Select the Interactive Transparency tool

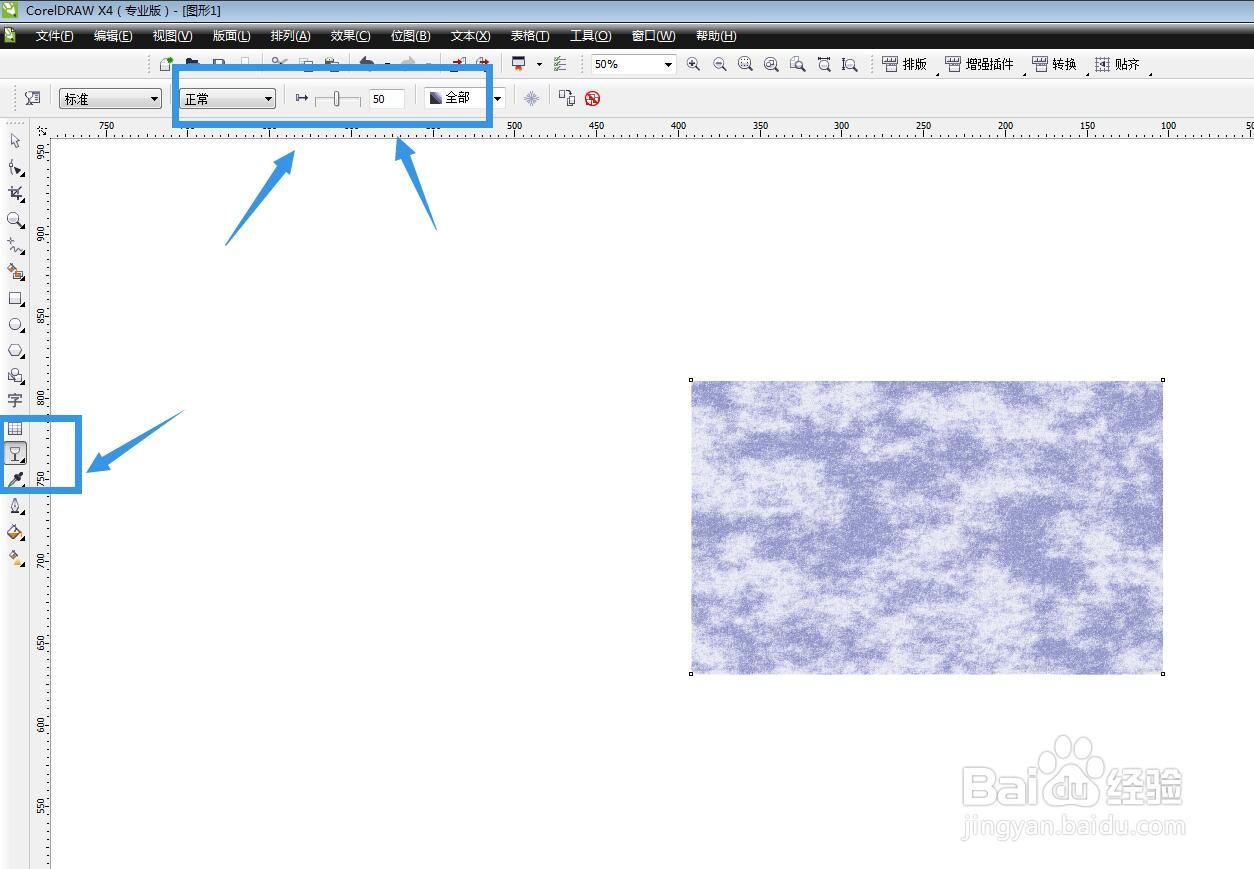(15, 454)
